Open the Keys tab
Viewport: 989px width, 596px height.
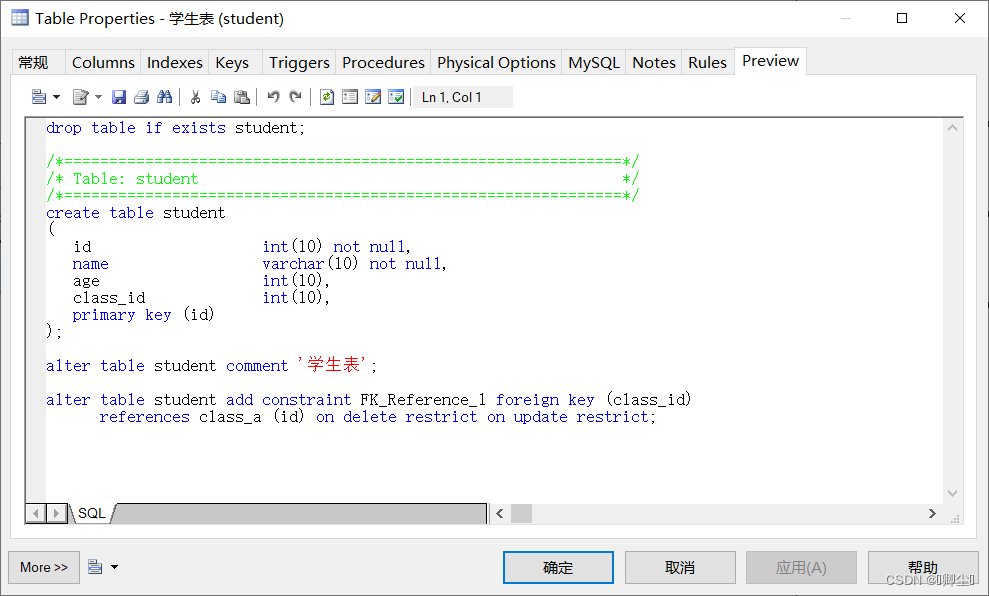point(231,61)
